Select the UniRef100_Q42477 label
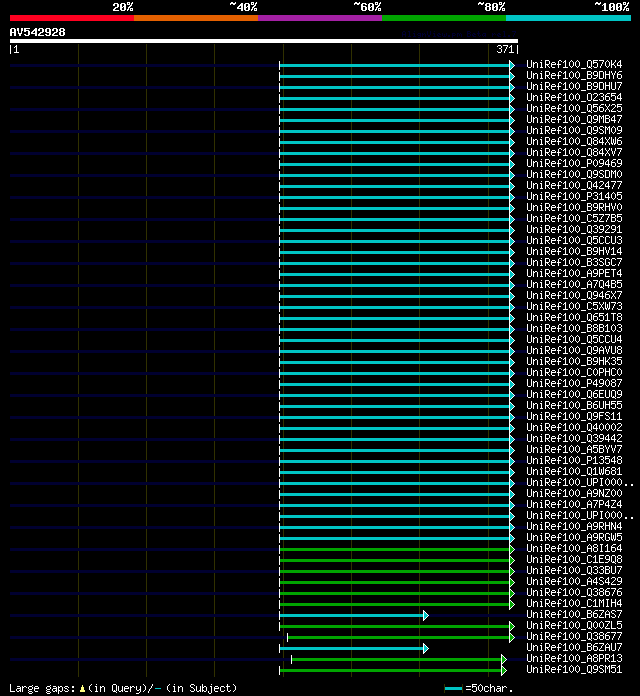 point(574,185)
